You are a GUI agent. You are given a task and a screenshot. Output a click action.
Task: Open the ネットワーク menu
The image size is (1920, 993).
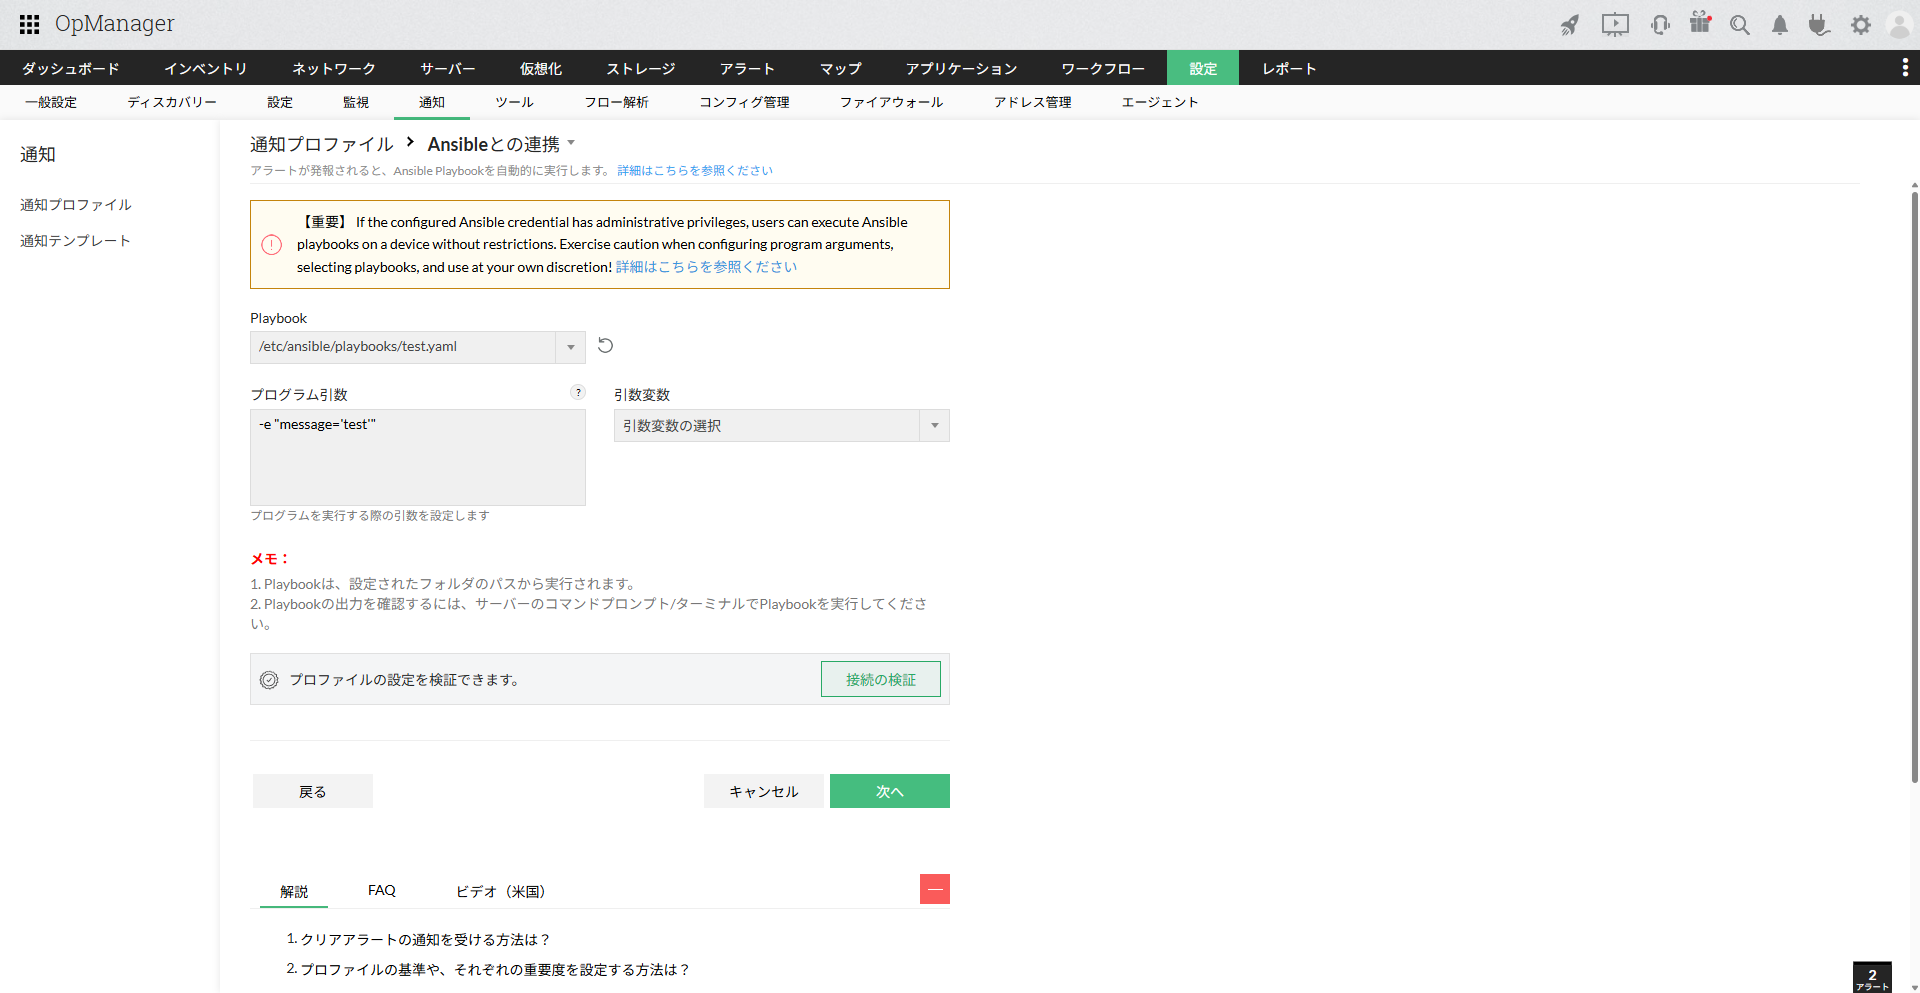click(334, 68)
